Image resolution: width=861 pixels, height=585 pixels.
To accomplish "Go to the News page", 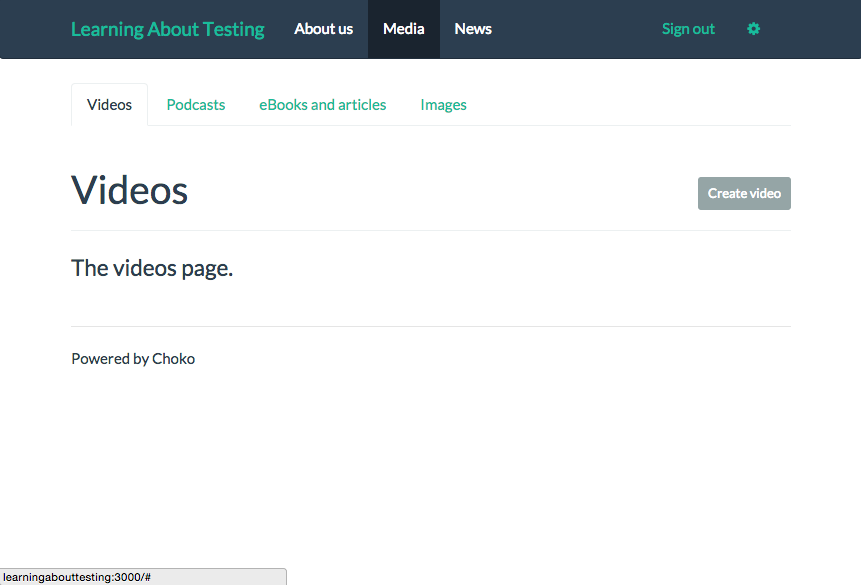I will pos(472,29).
